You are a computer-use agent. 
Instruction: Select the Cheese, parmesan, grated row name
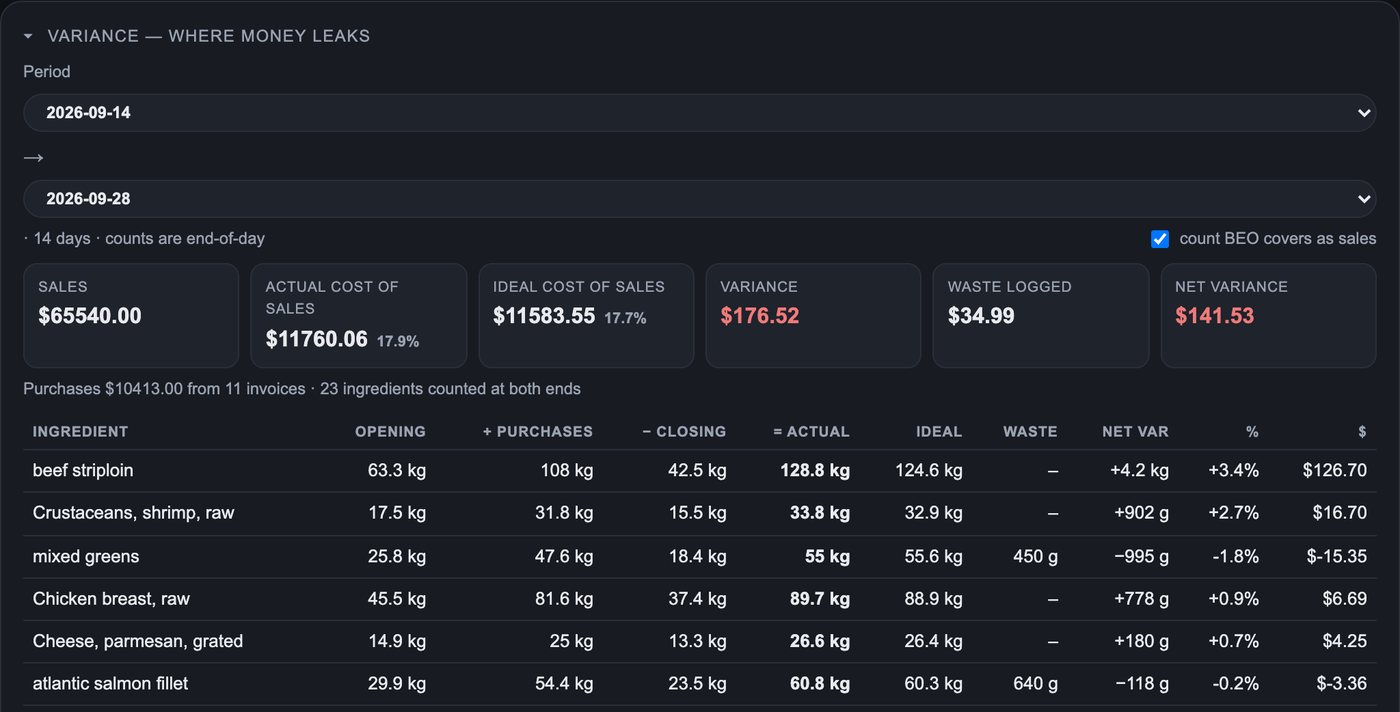click(x=138, y=641)
